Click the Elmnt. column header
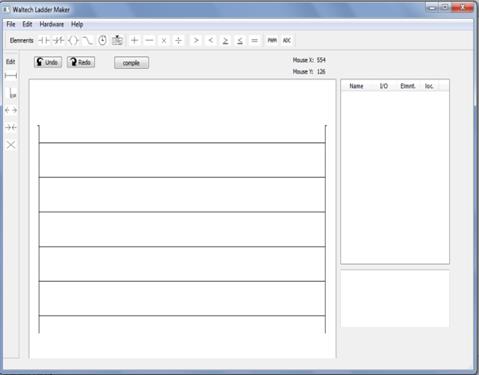This screenshot has width=479, height=375. pyautogui.click(x=408, y=86)
